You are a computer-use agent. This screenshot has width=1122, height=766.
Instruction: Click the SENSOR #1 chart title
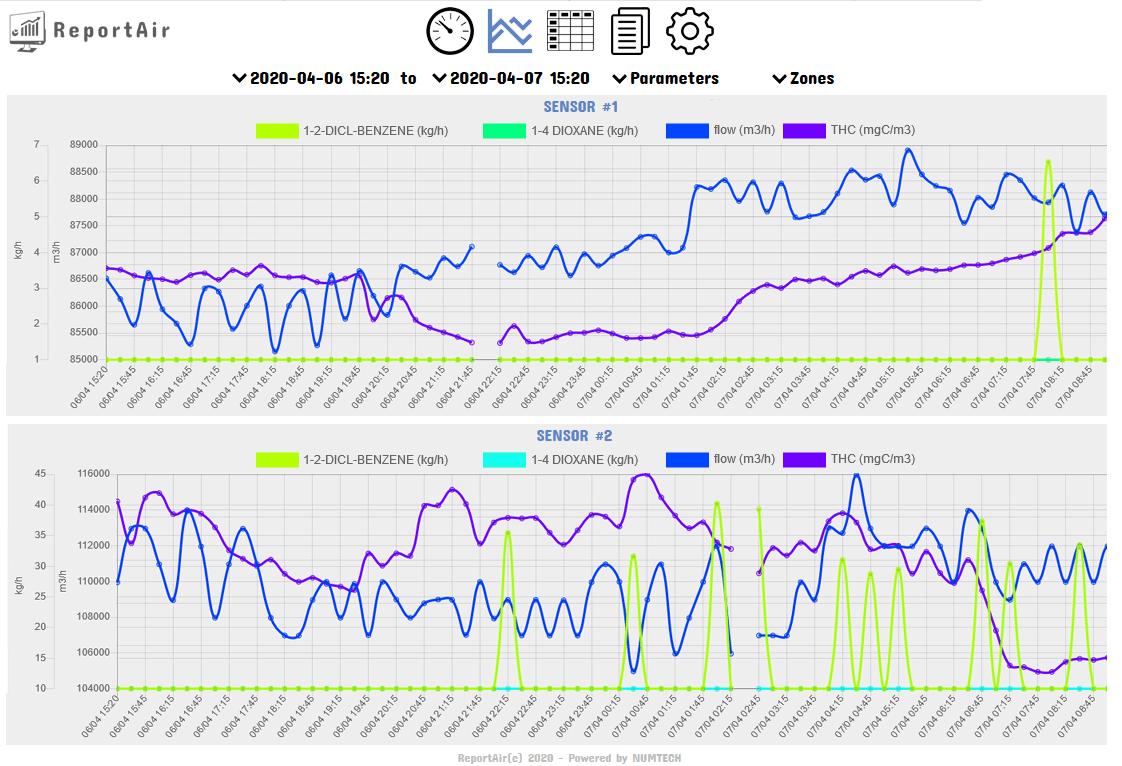point(581,107)
